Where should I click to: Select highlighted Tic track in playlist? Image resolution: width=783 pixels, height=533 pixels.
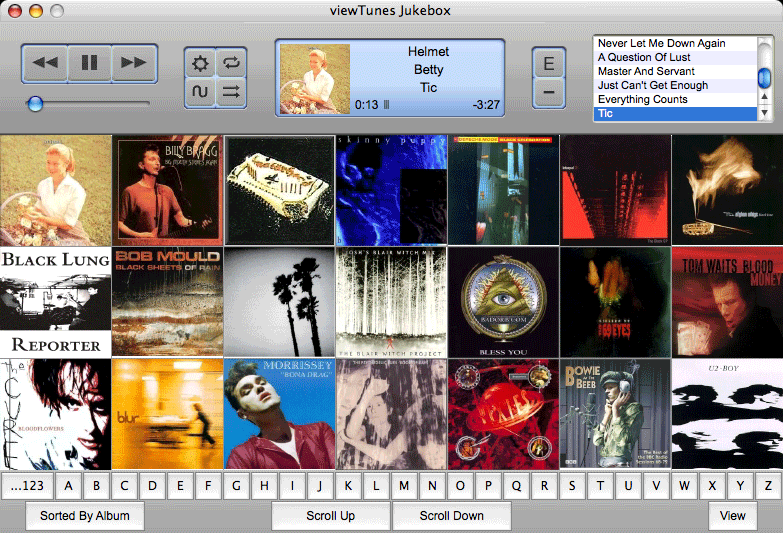675,113
